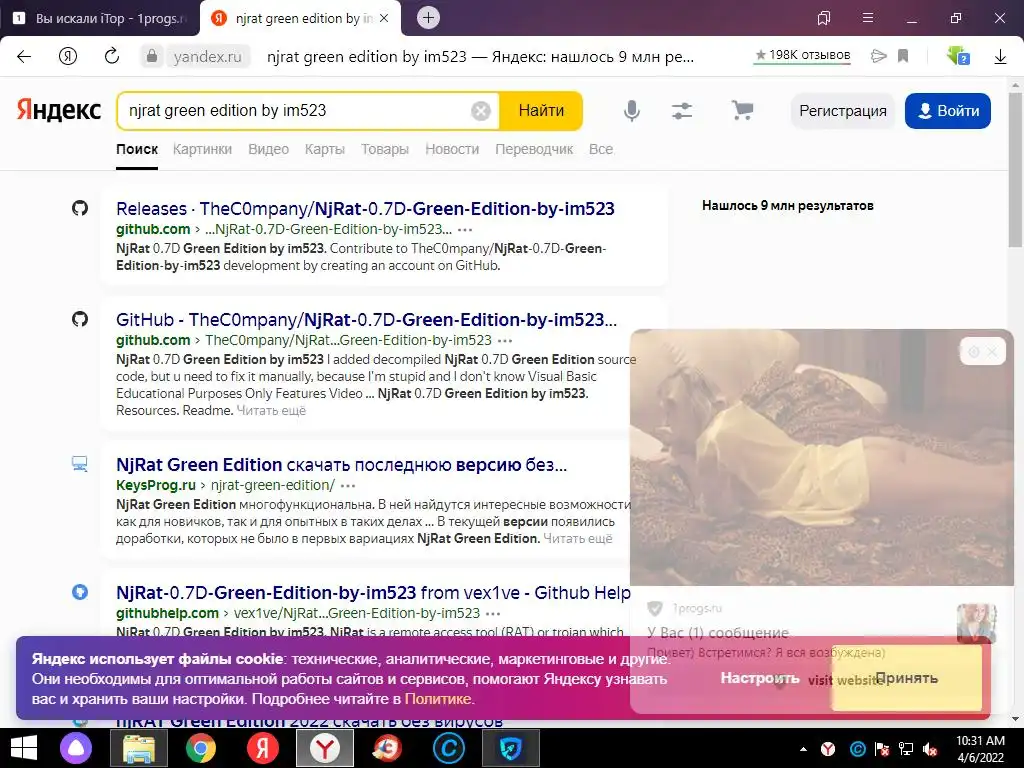Select the Картинки search tab
Viewport: 1024px width, 768px height.
[202, 149]
